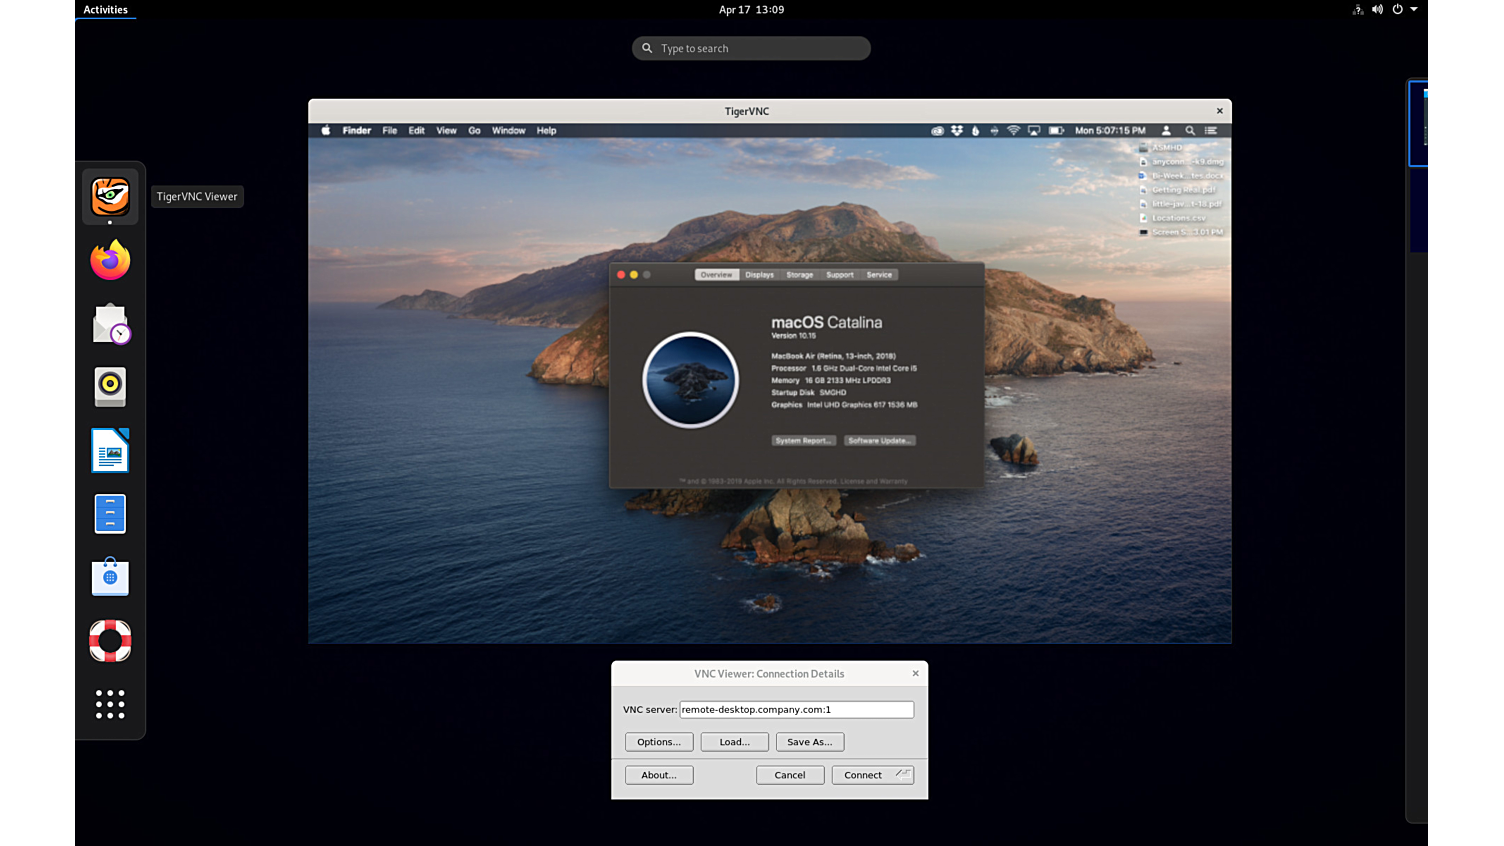Click the Options... button
Screen dimensions: 1504x846
click(659, 742)
